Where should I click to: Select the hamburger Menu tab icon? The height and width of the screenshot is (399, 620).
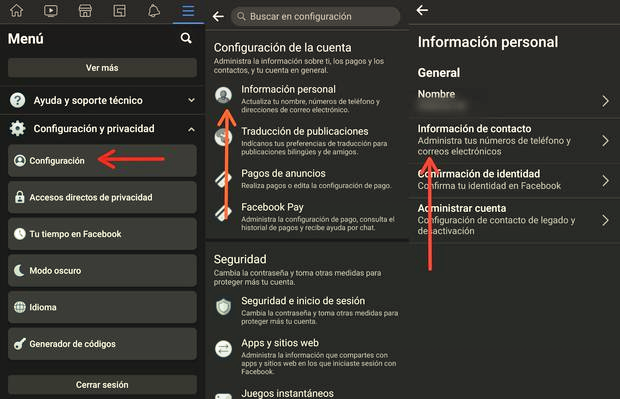(x=188, y=11)
